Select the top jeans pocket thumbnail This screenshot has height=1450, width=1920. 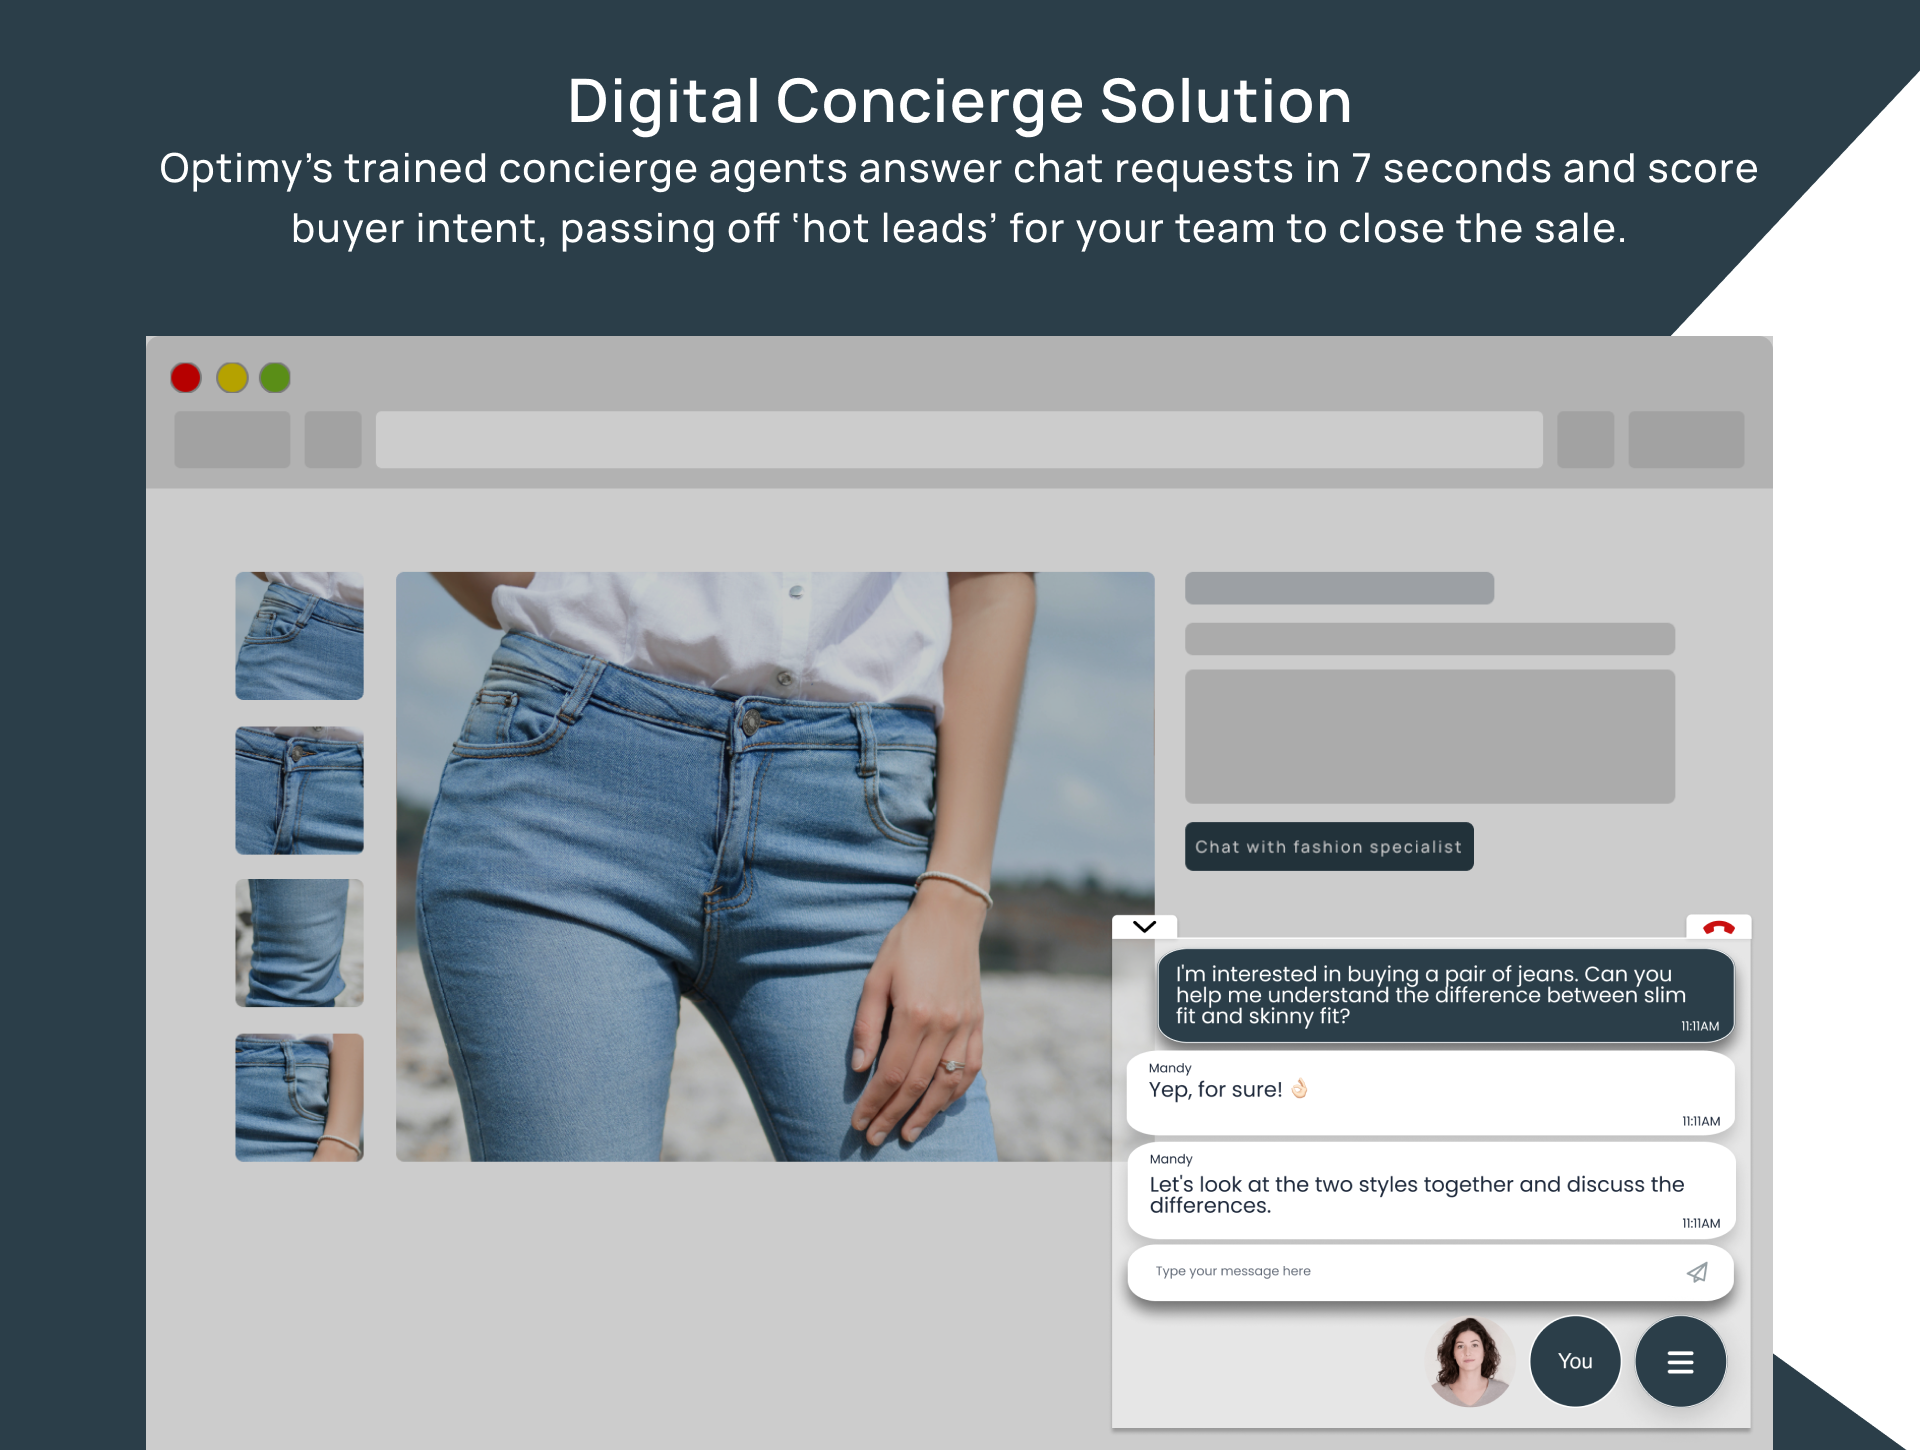click(298, 636)
